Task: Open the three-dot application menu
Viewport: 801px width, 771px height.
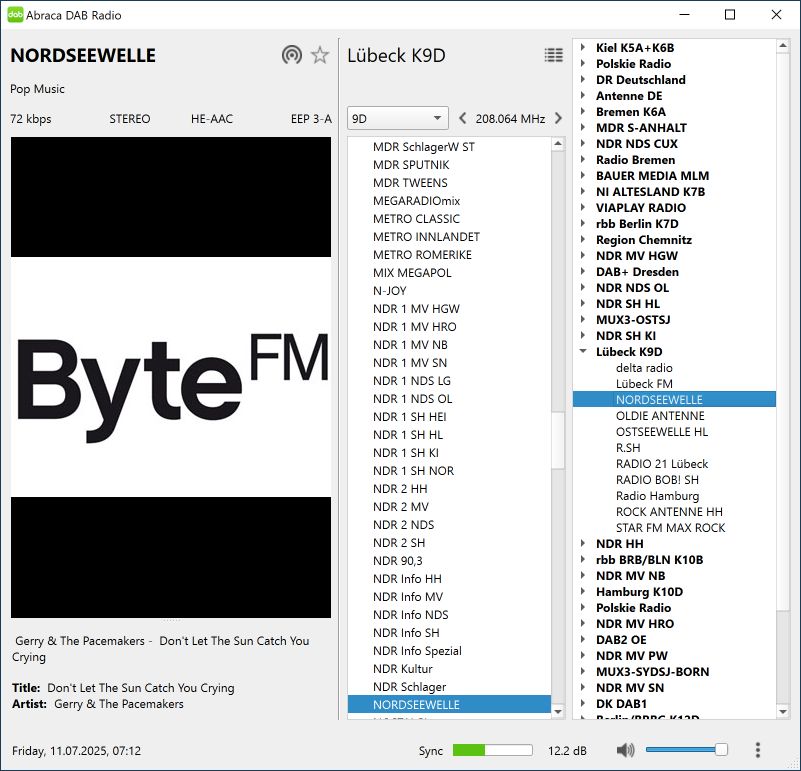Action: (x=758, y=750)
